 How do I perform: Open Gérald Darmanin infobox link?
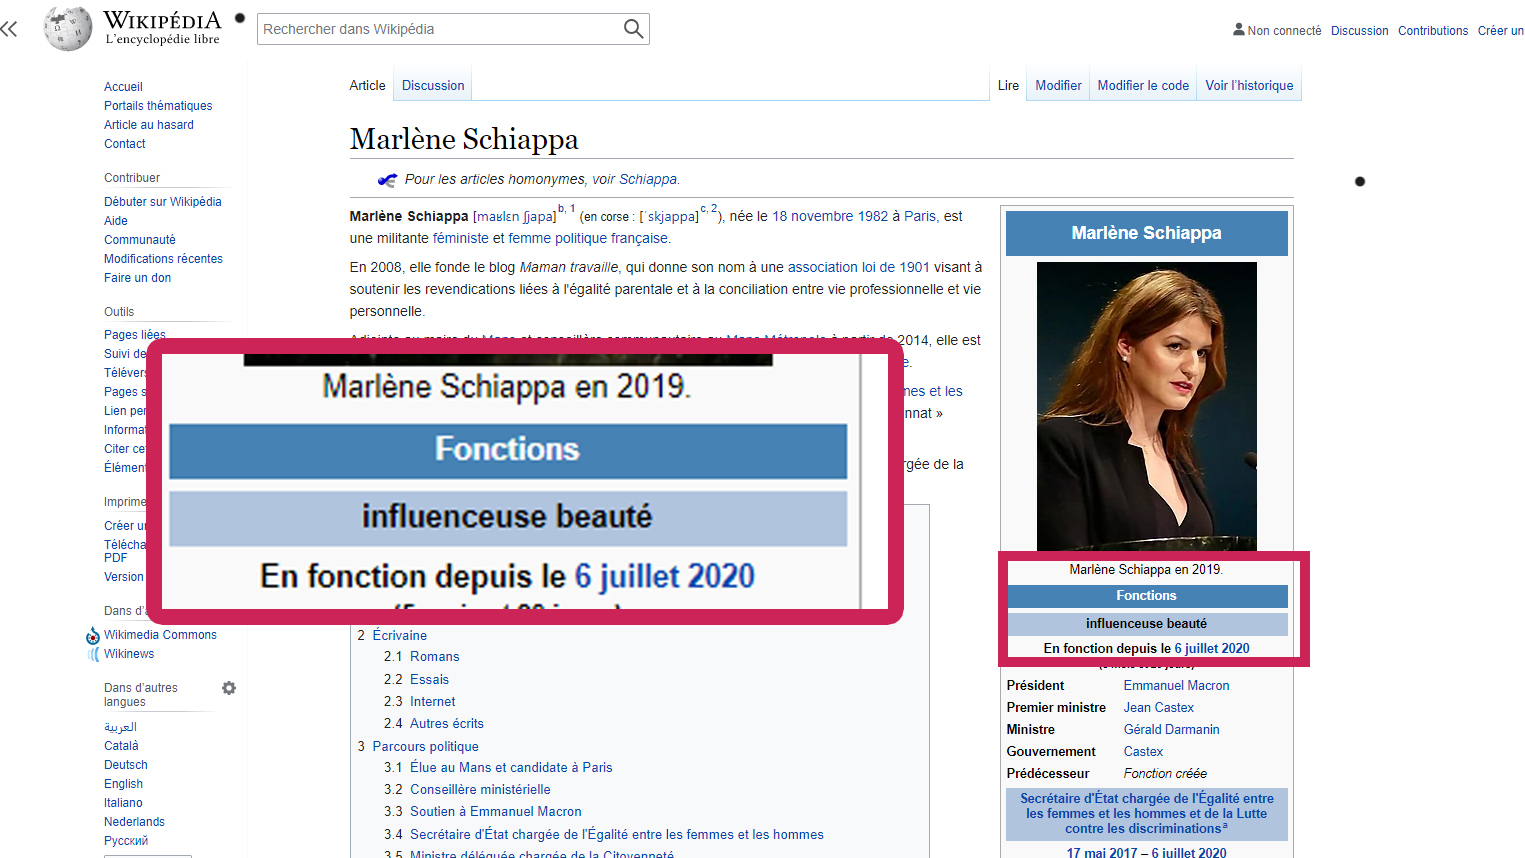(x=1171, y=730)
